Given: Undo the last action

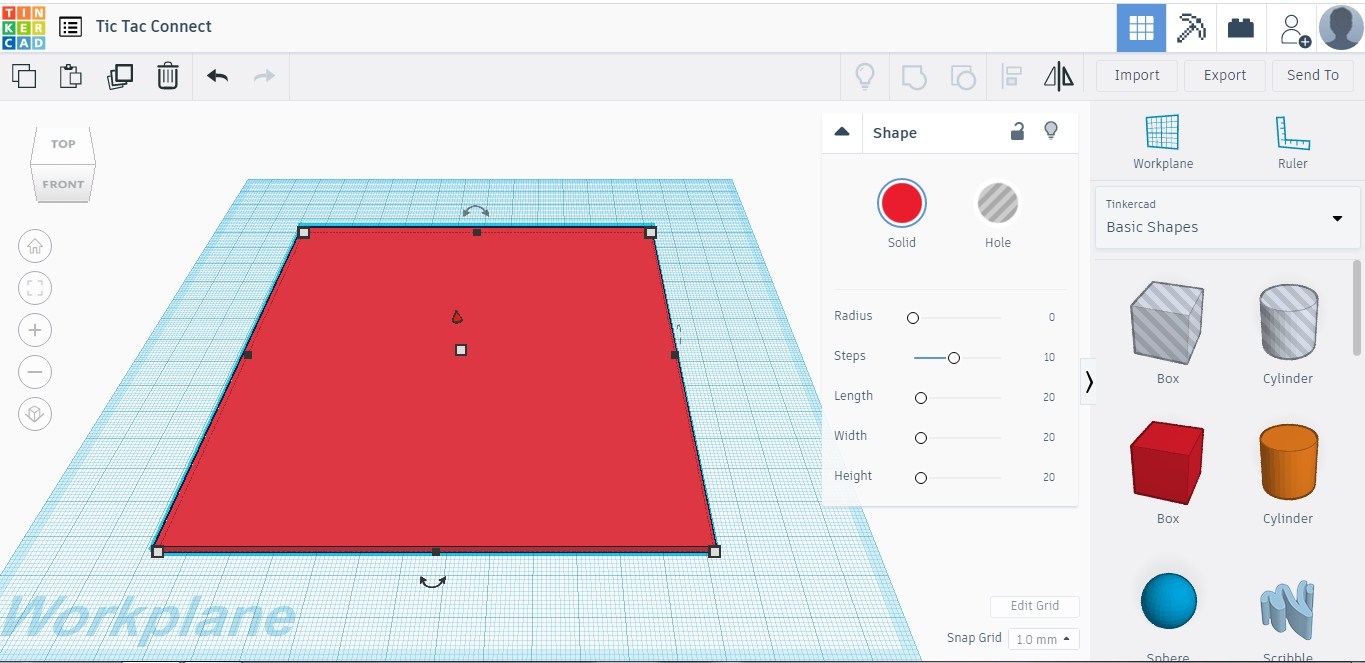Looking at the screenshot, I should click(217, 76).
